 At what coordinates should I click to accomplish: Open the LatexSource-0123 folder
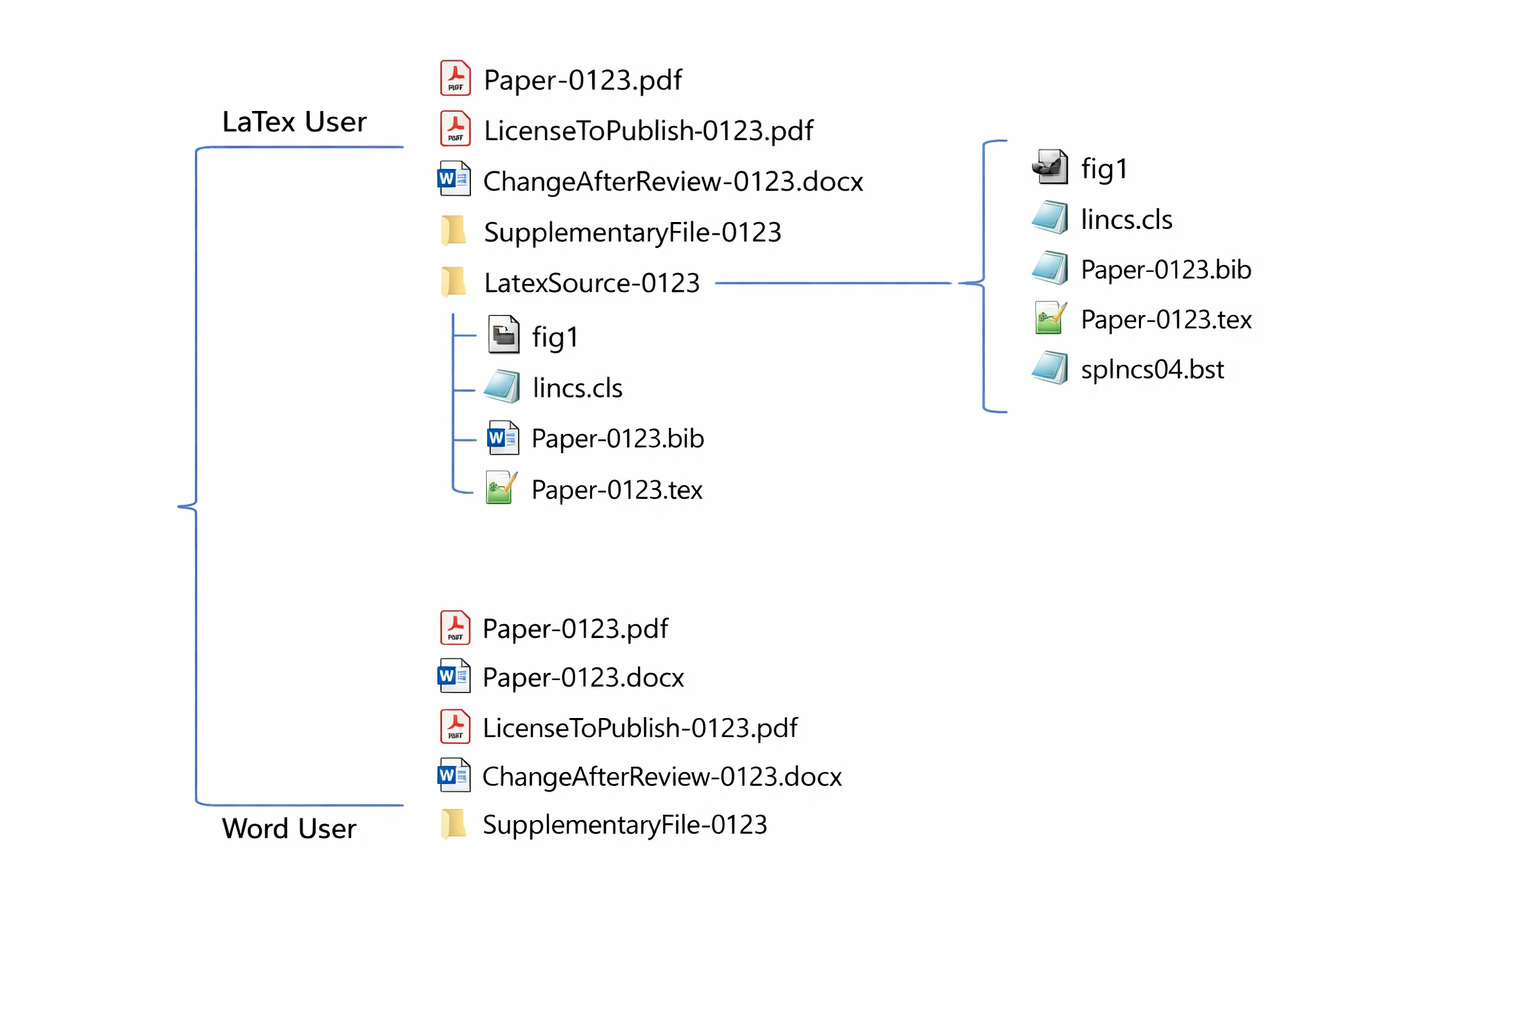click(x=454, y=281)
